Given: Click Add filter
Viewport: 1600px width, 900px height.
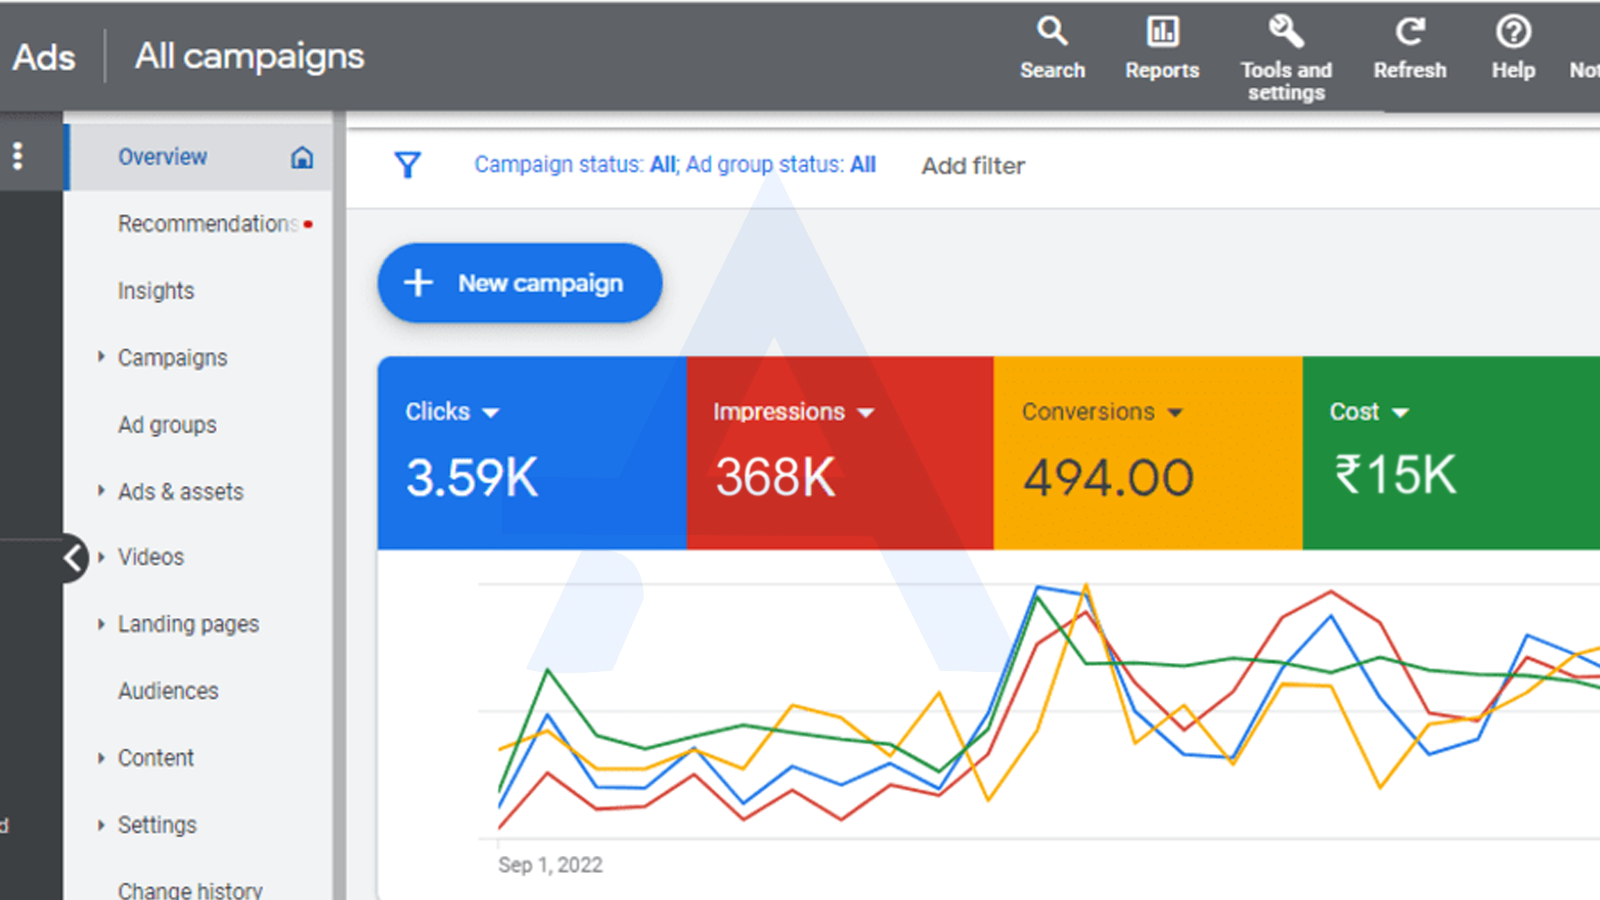Looking at the screenshot, I should [973, 166].
